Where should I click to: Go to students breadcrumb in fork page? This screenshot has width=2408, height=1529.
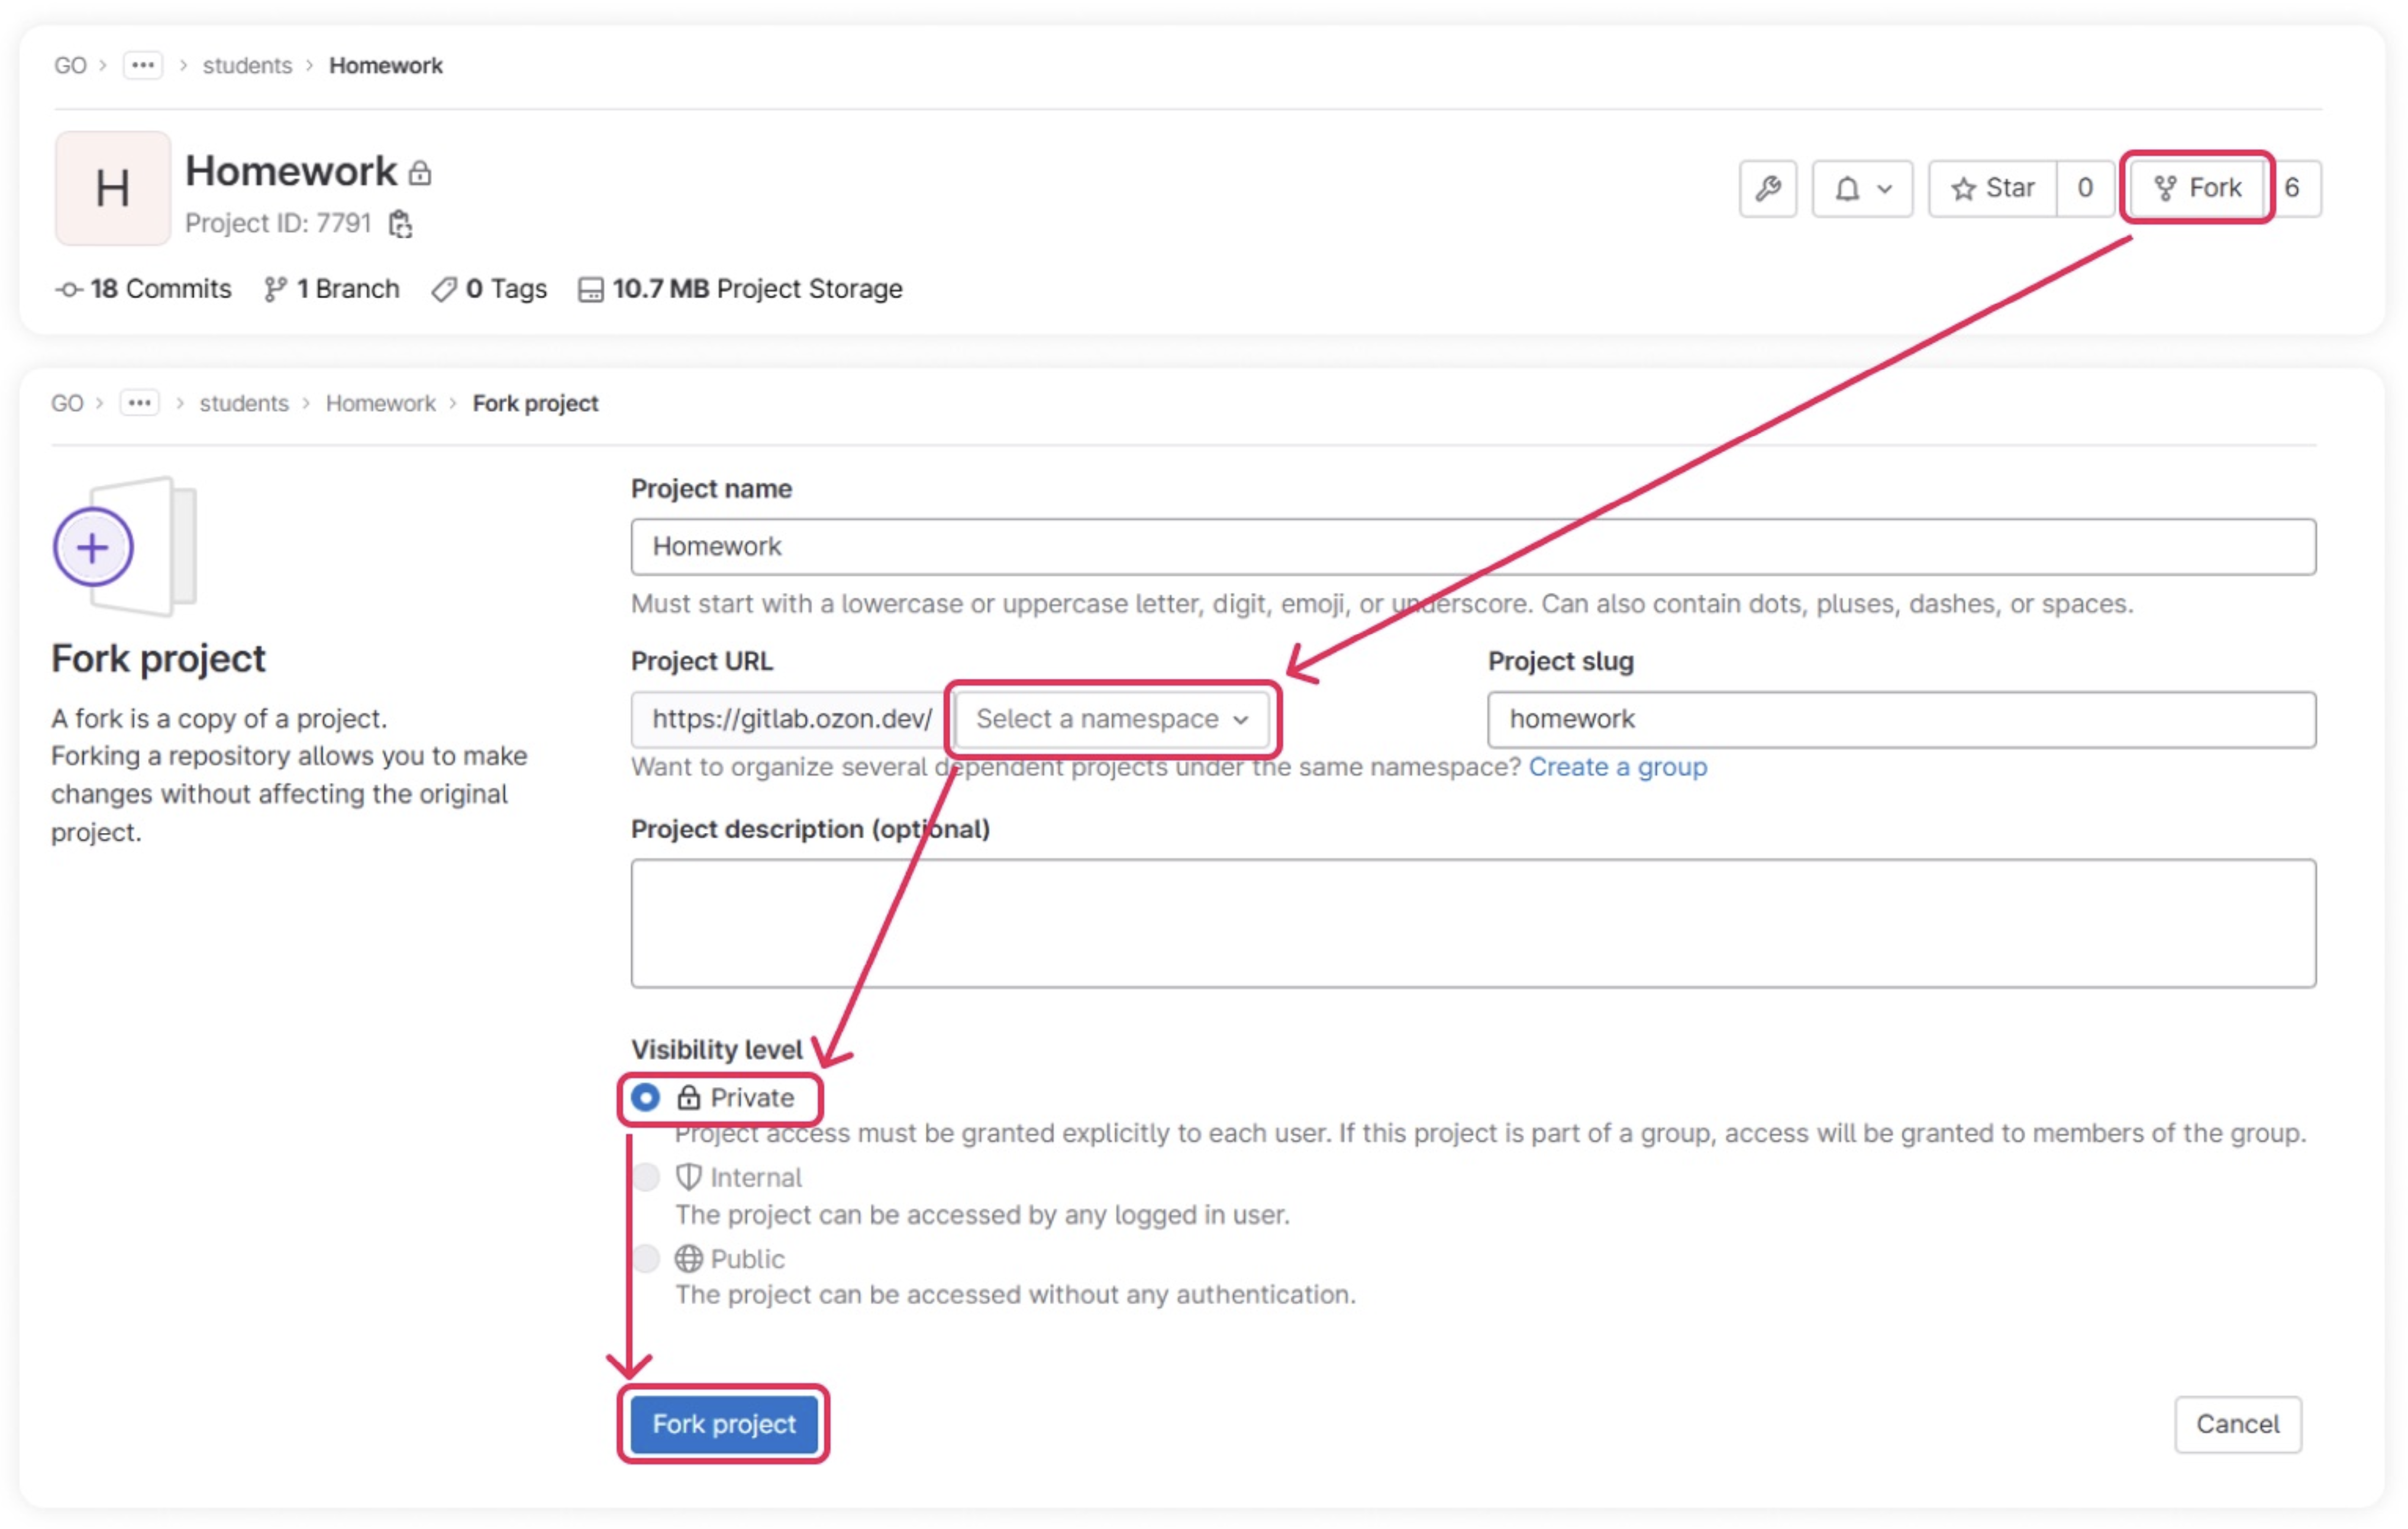(x=244, y=403)
